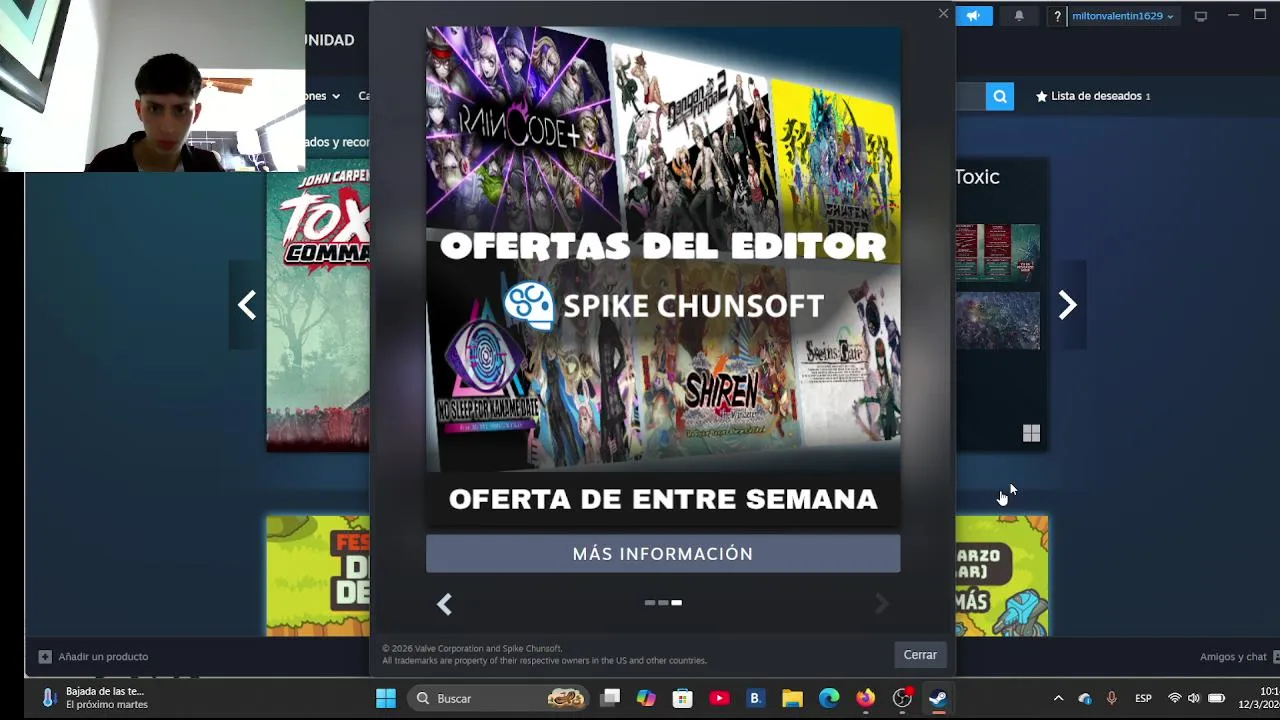Click the Windows platform icon on card
The height and width of the screenshot is (720, 1280).
point(1031,433)
